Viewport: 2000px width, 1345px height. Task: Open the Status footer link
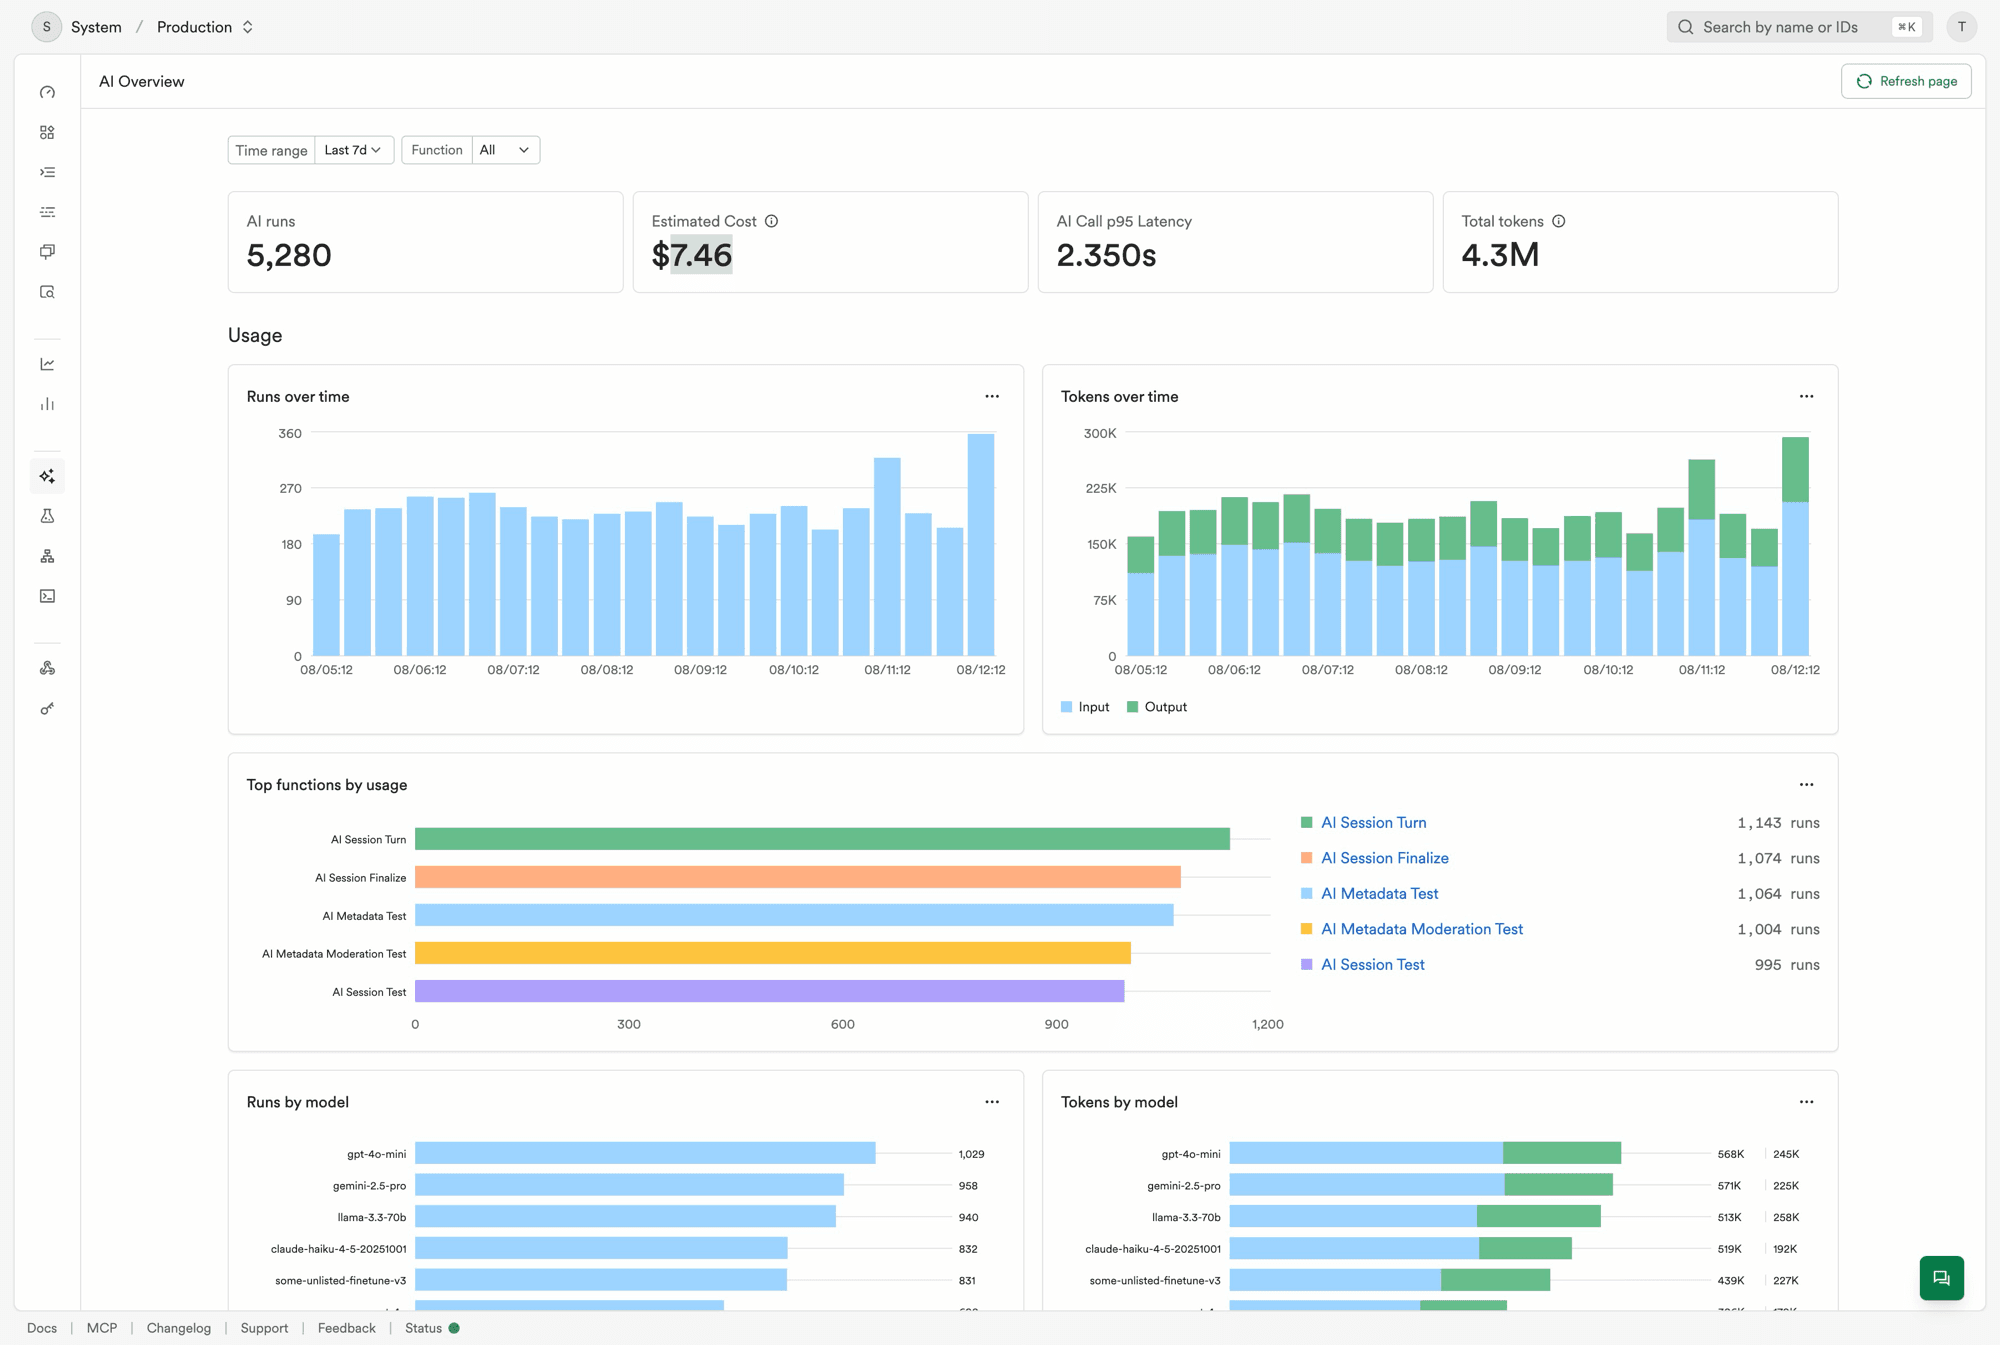[432, 1328]
